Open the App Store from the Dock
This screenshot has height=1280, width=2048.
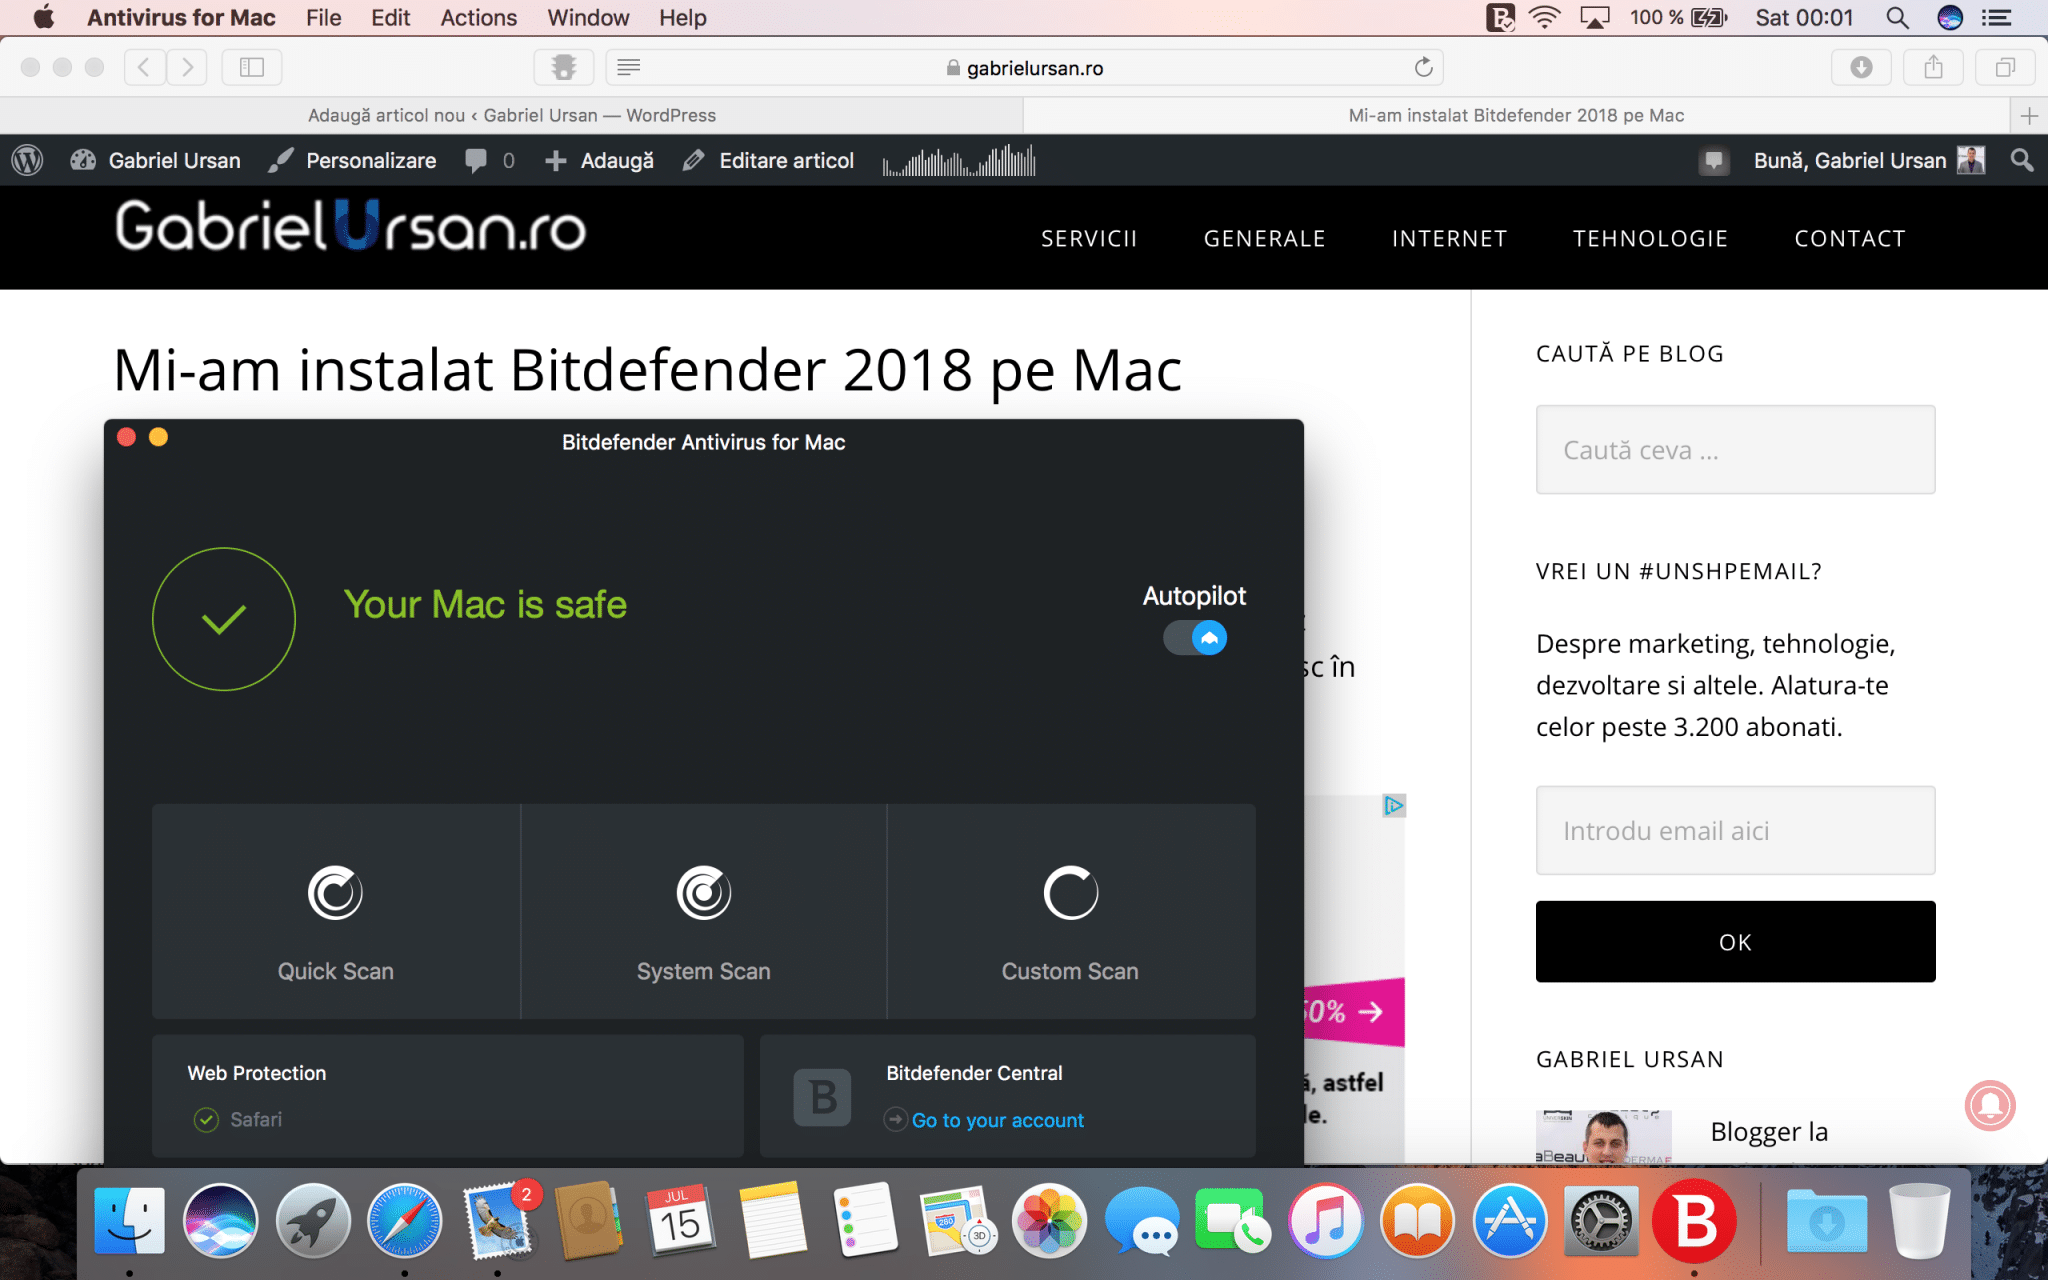coord(1509,1221)
